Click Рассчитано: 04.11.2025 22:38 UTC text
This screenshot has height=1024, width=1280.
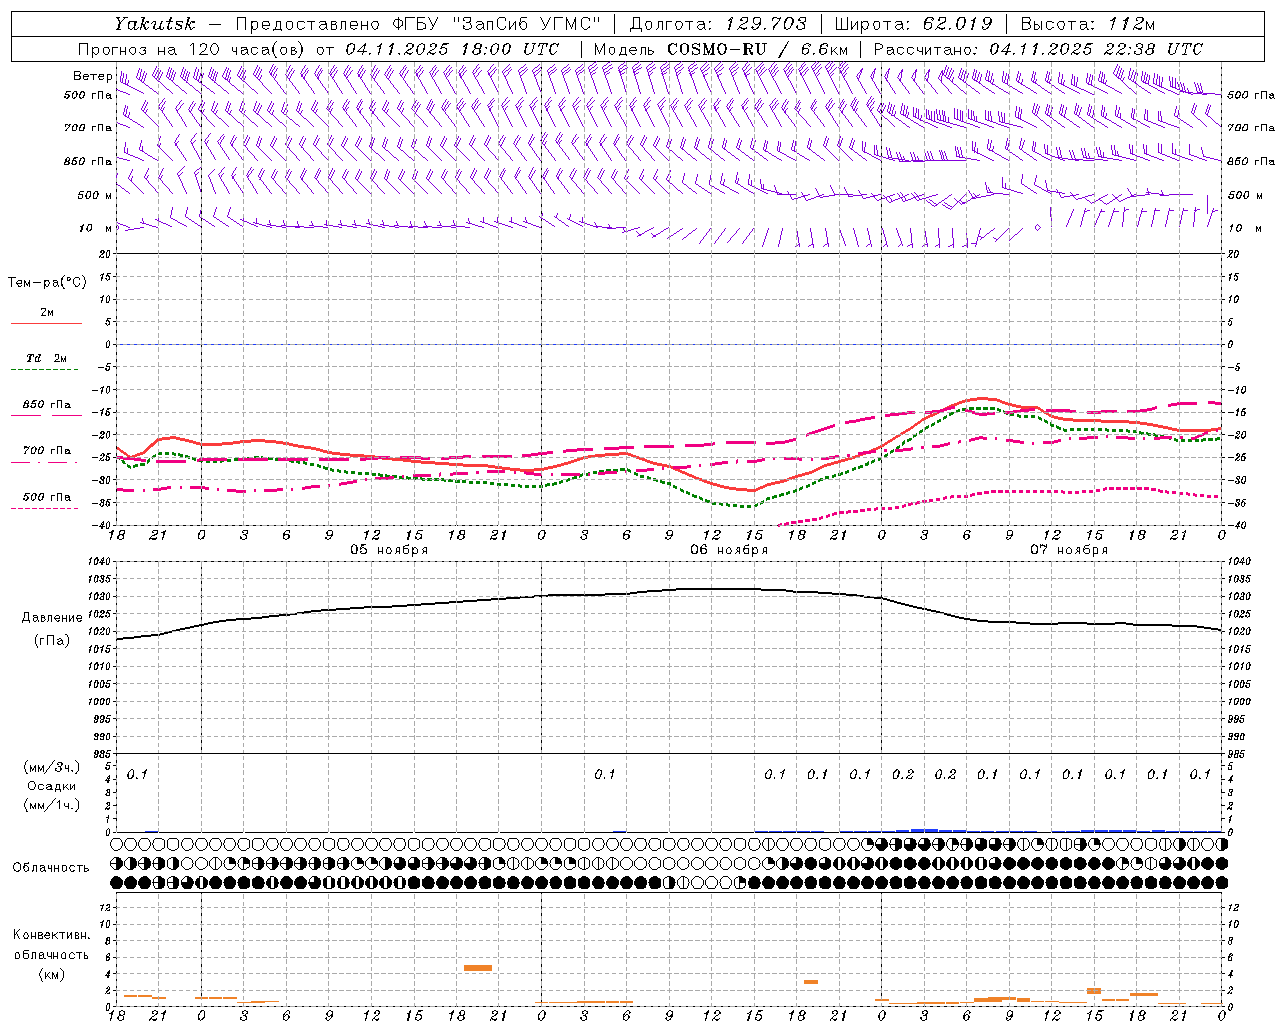1038,49
